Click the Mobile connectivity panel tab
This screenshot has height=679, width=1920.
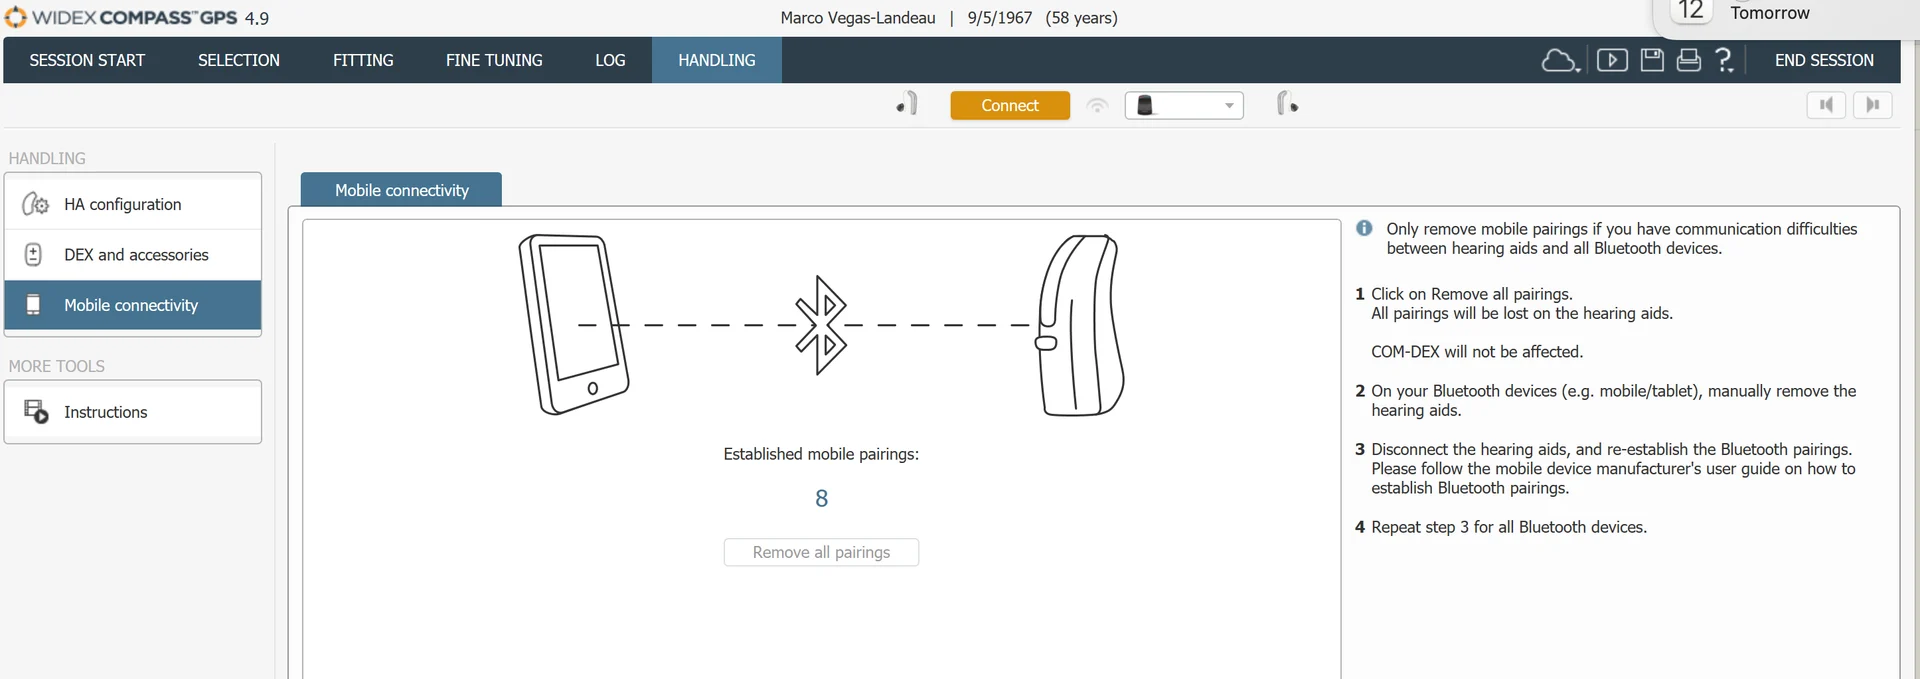click(x=401, y=190)
